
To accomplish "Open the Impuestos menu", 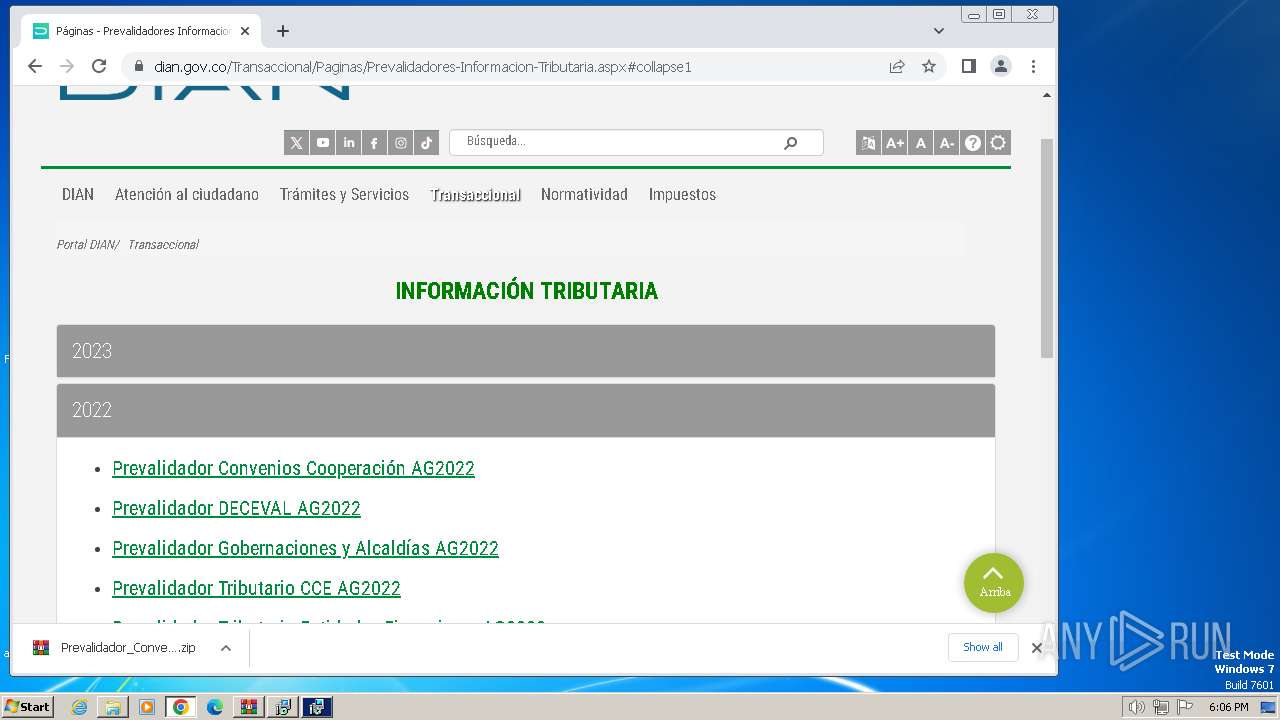I will (682, 194).
